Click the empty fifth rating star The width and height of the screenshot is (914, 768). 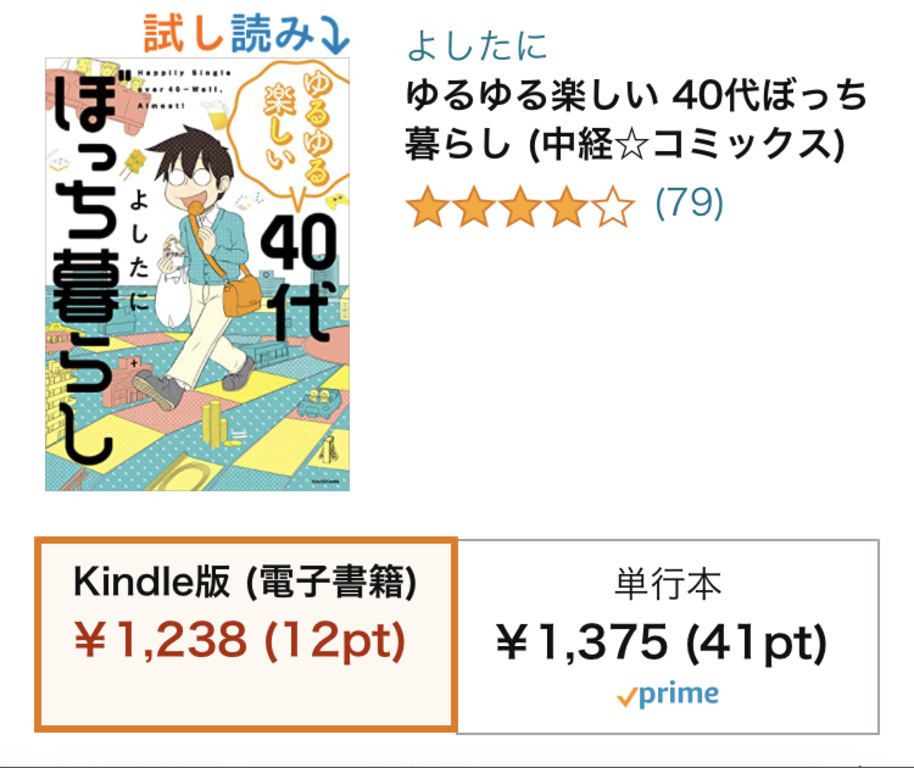point(612,208)
